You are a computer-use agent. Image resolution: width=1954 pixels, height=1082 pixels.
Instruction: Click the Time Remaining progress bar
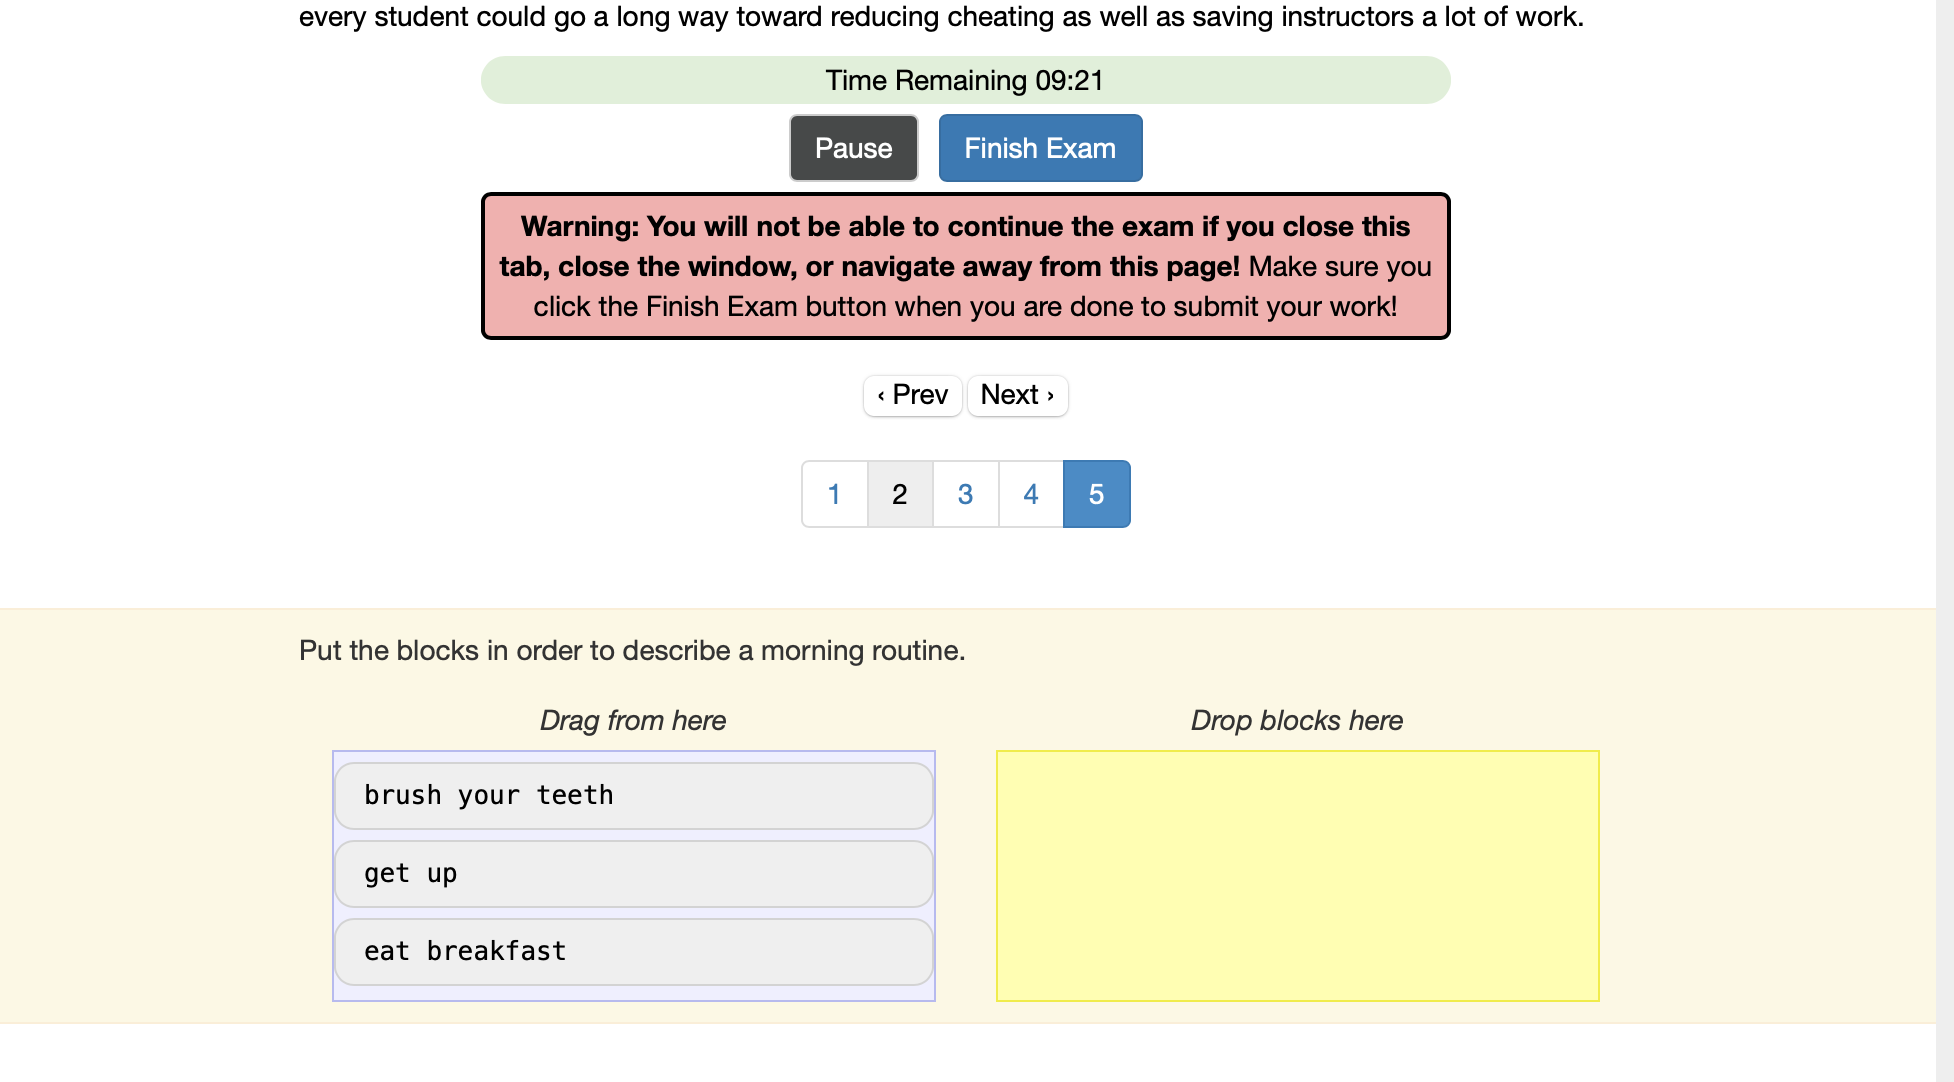[965, 80]
